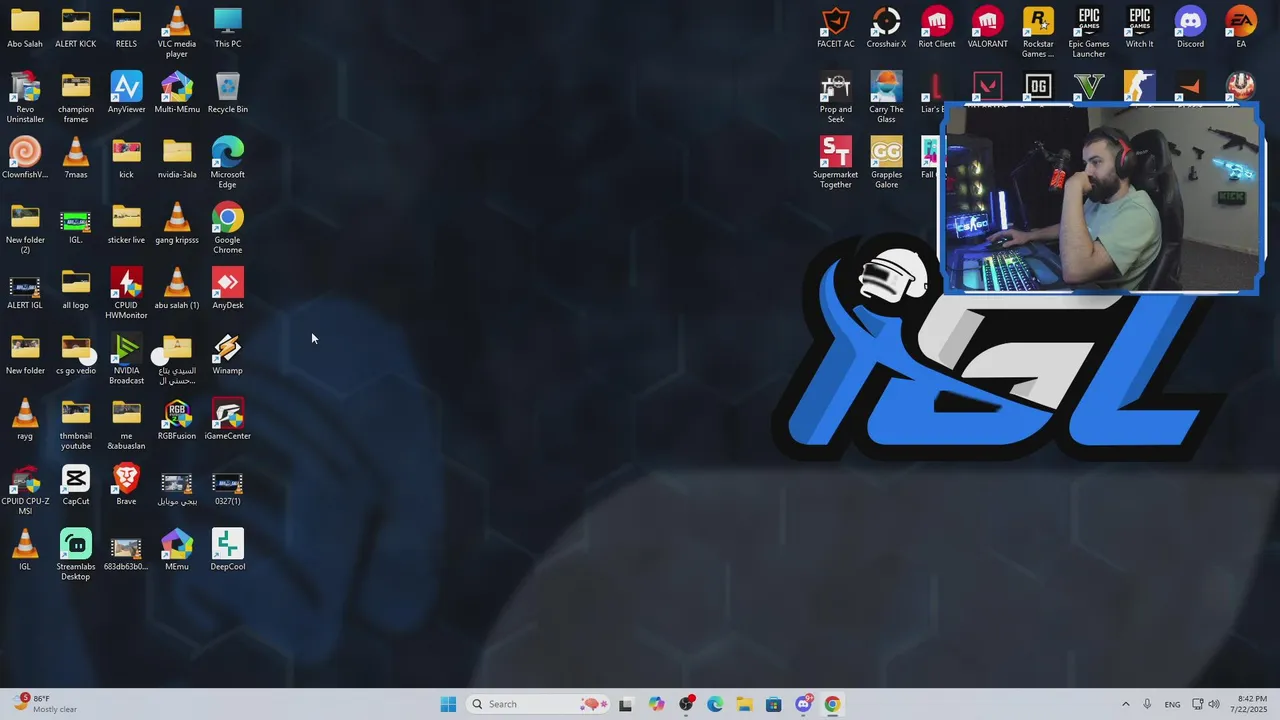Launch the EA app
The width and height of the screenshot is (1280, 720).
(x=1241, y=28)
